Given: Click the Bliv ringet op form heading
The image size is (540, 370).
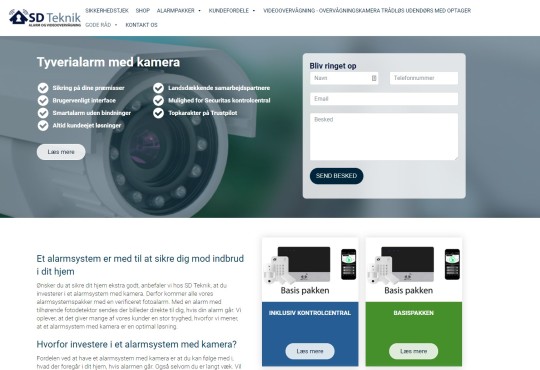Looking at the screenshot, I should click(333, 66).
